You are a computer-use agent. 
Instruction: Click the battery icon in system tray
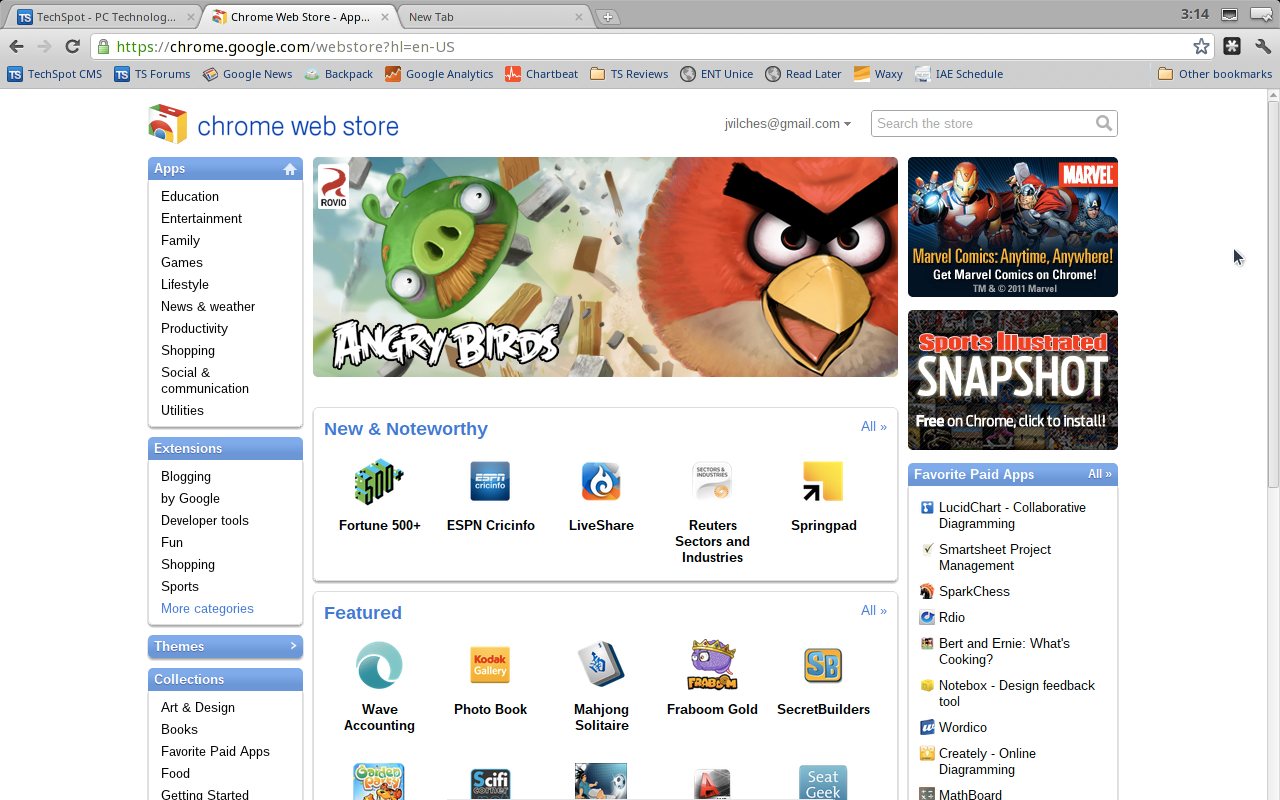click(1260, 14)
